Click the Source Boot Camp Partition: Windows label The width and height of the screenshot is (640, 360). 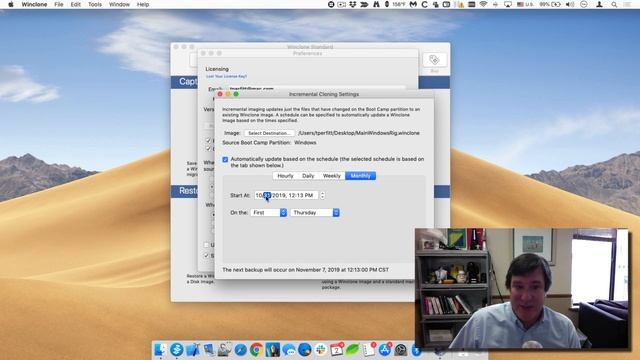pyautogui.click(x=269, y=143)
